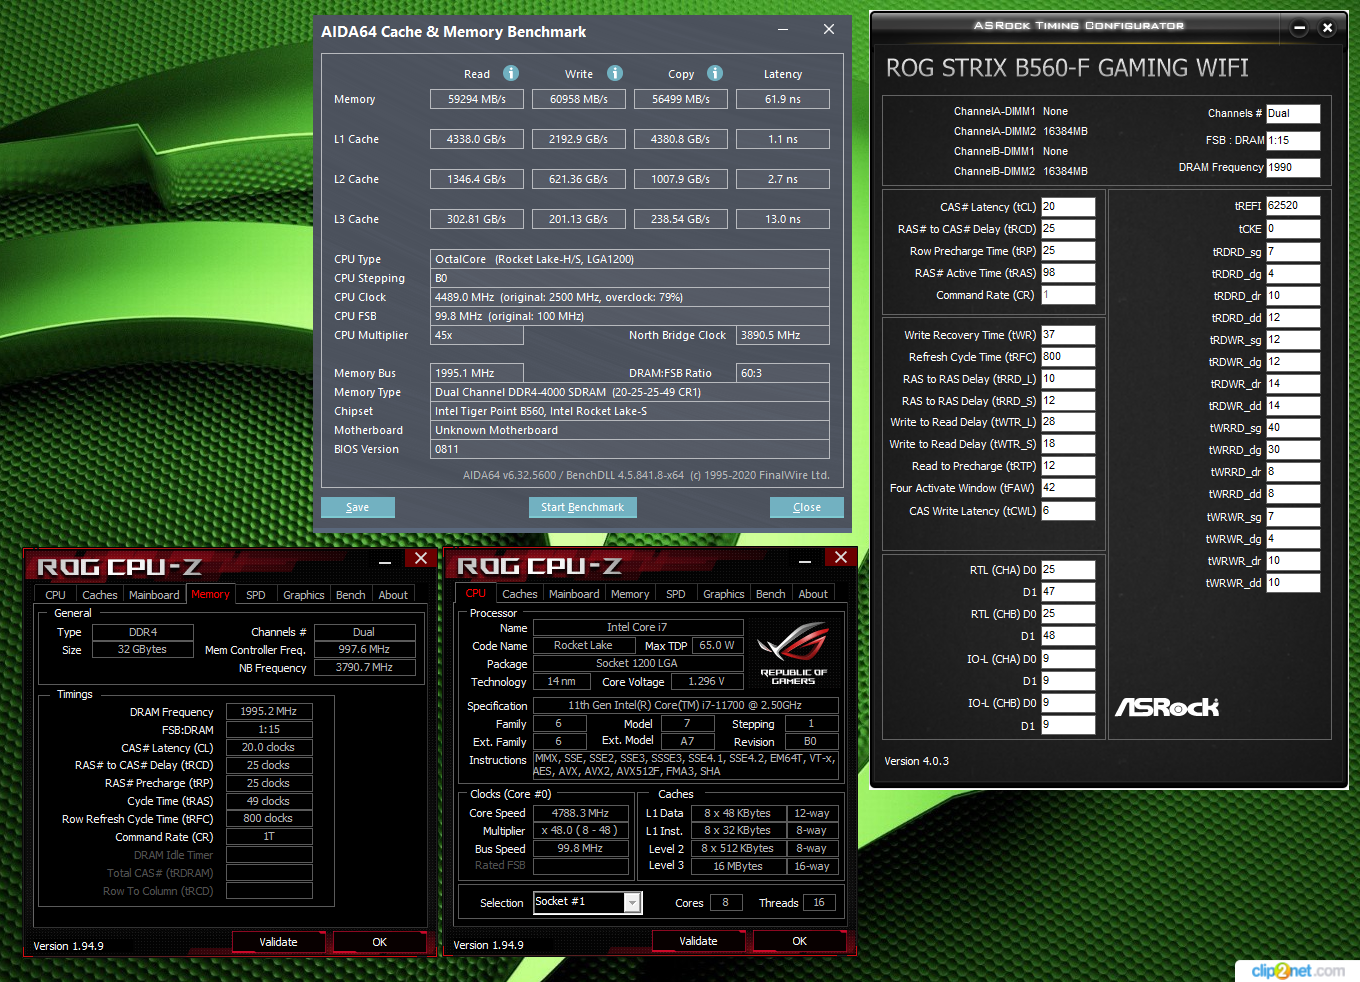The image size is (1360, 982).
Task: Click the Size value 32 GBytes in CPU-Z
Action: click(143, 650)
